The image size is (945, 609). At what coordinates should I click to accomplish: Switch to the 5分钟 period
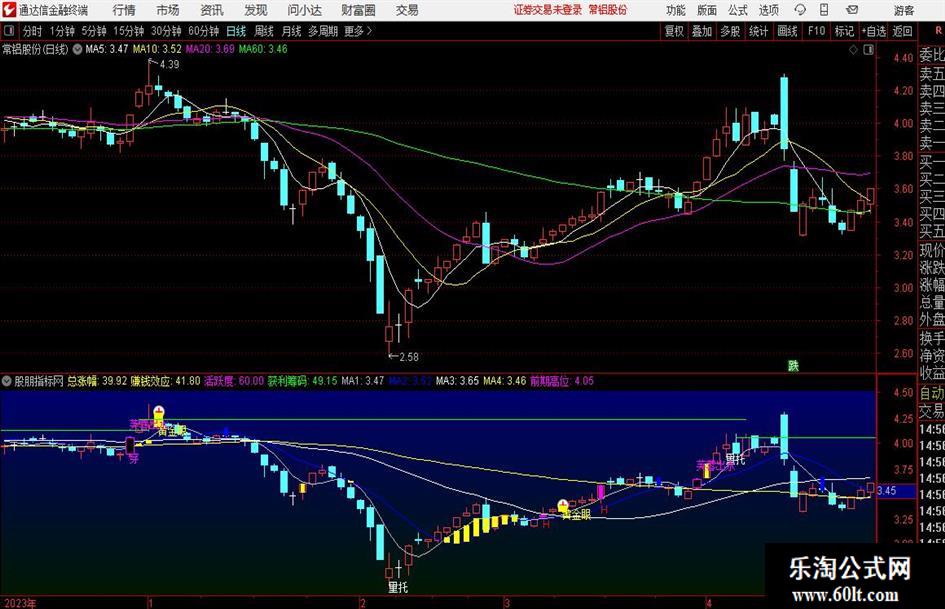(x=93, y=31)
